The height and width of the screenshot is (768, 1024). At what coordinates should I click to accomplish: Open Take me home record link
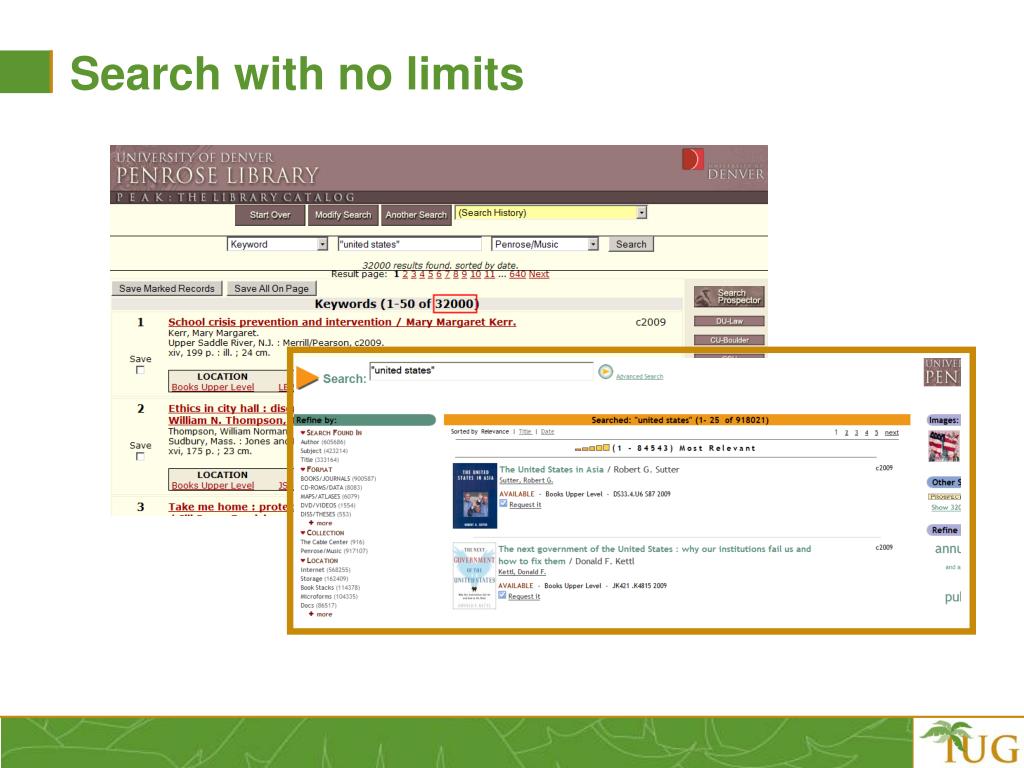click(x=227, y=507)
